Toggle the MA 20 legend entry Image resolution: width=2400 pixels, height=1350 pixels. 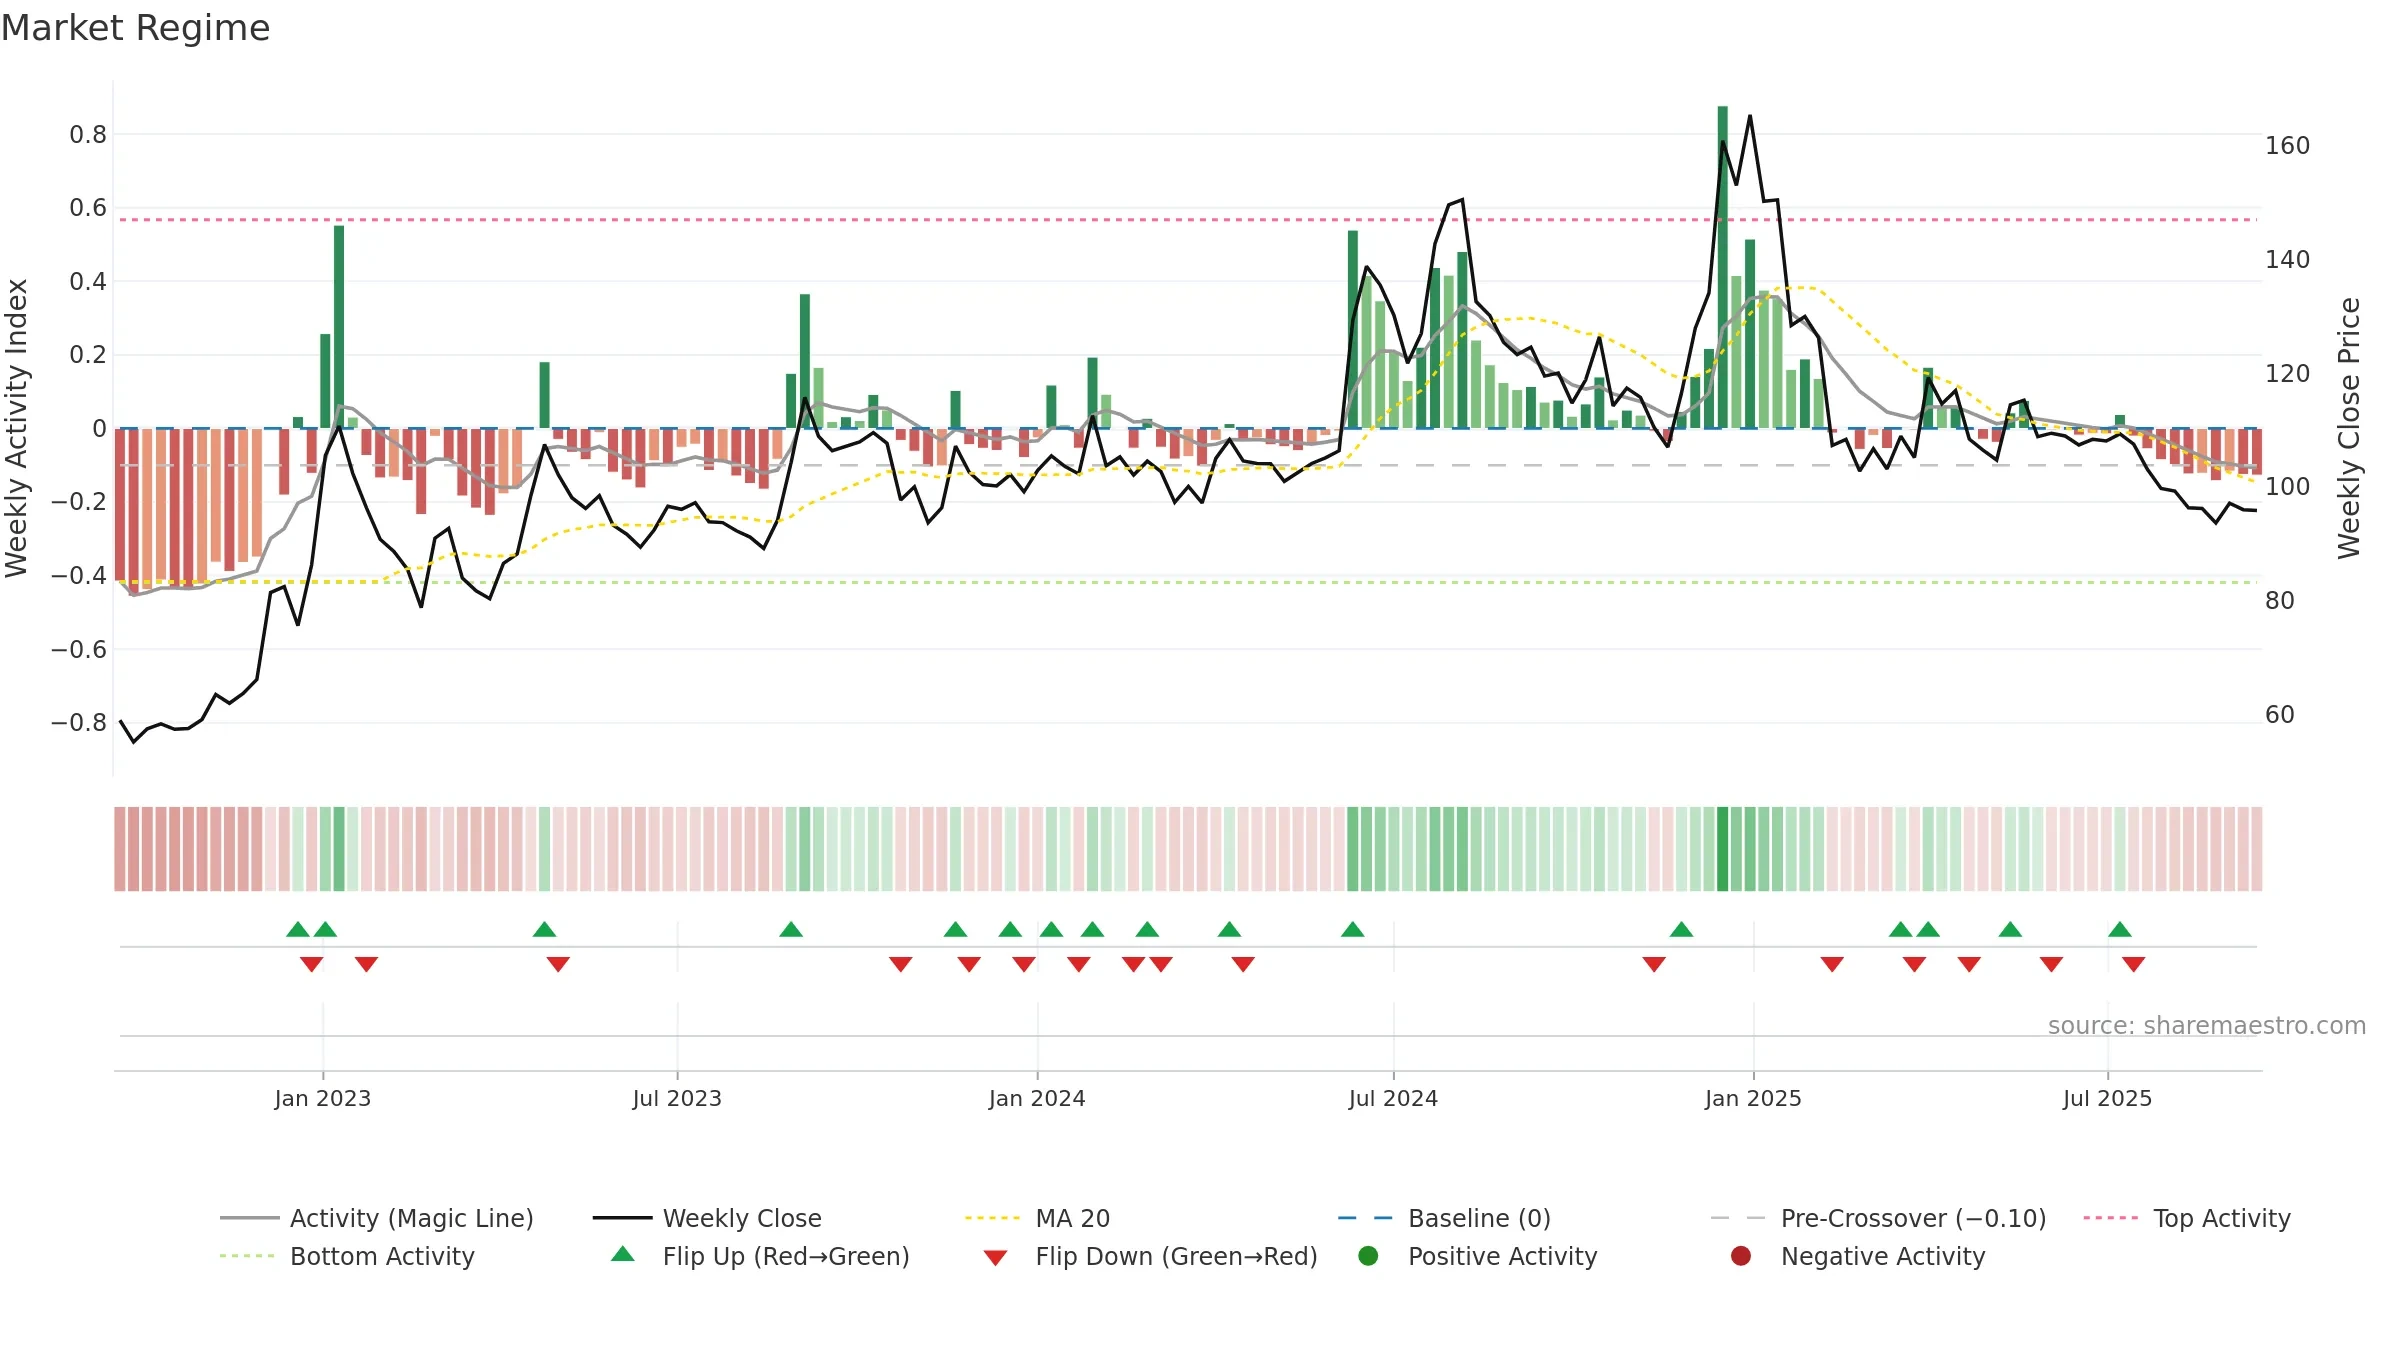[1037, 1218]
